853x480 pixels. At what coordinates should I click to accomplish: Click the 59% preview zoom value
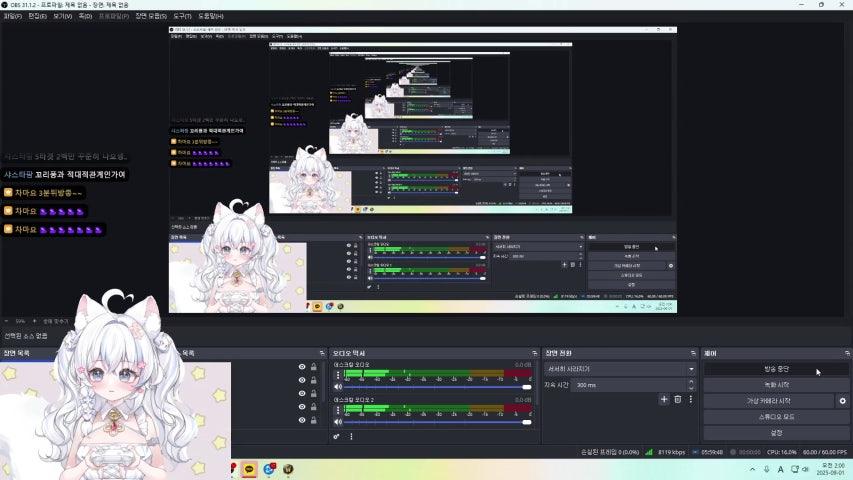20,321
